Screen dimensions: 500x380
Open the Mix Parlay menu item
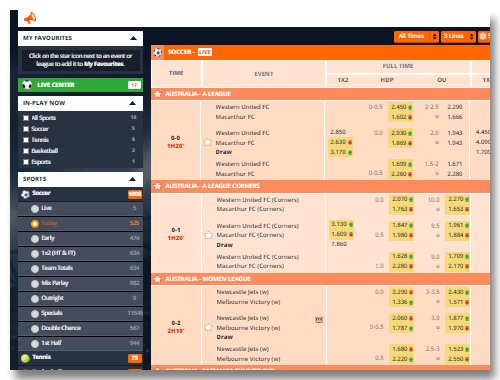(80, 283)
